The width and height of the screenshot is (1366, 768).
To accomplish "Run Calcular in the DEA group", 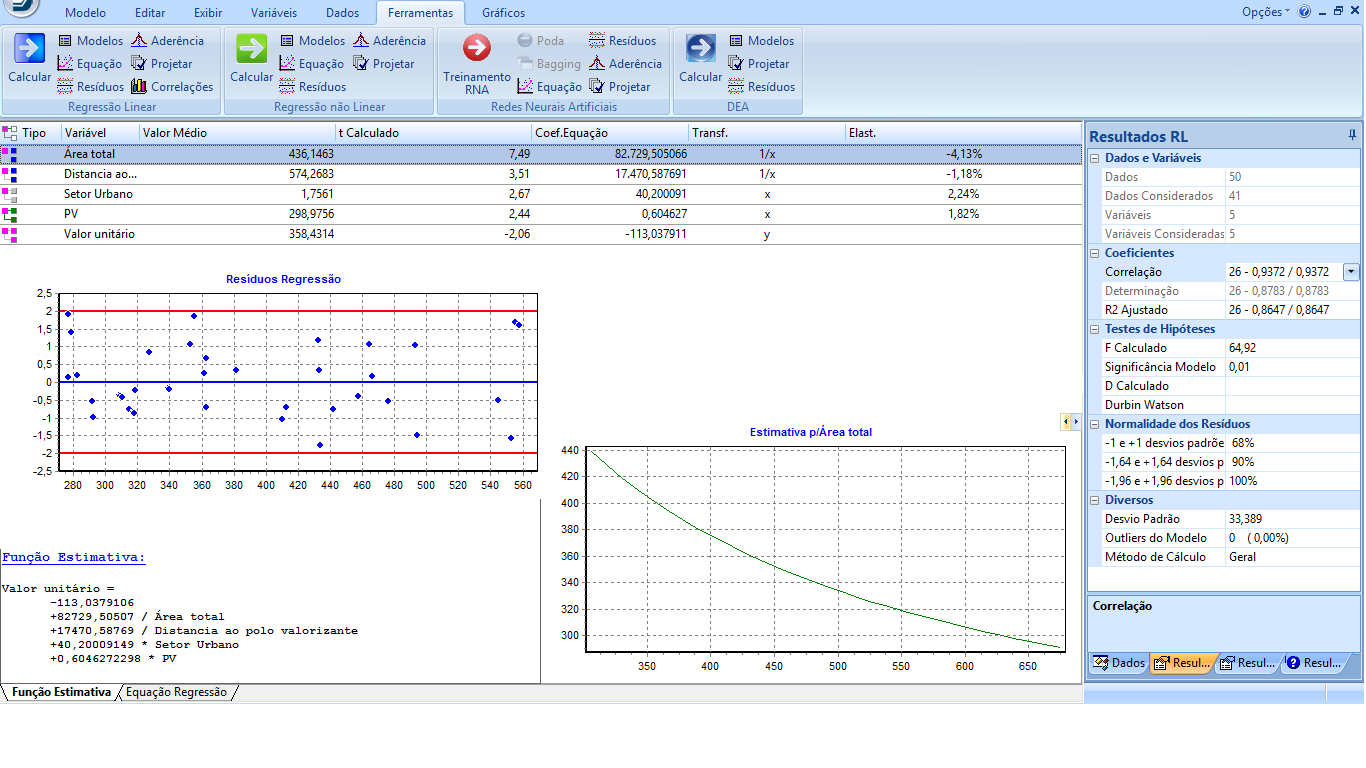I will [x=700, y=59].
